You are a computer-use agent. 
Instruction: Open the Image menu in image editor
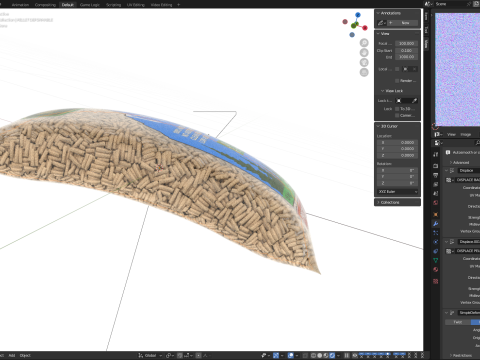click(466, 134)
